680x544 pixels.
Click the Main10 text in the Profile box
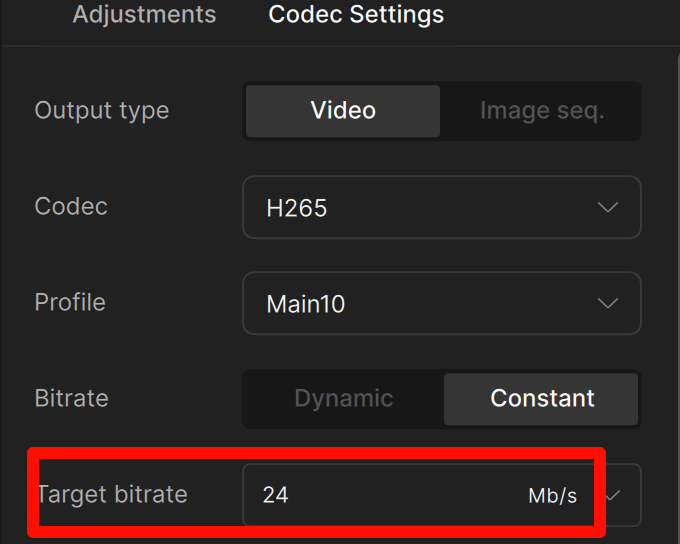click(306, 304)
